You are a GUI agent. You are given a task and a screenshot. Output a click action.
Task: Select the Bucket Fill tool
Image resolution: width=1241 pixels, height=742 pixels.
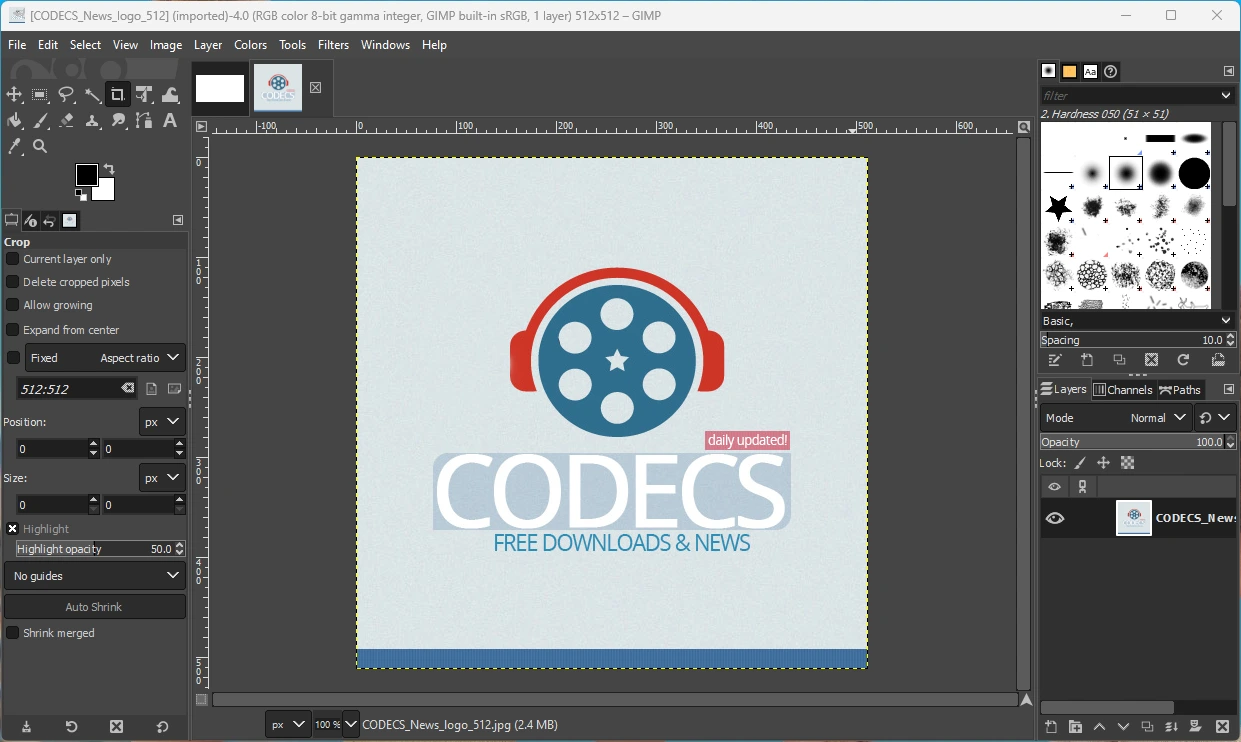coord(14,121)
